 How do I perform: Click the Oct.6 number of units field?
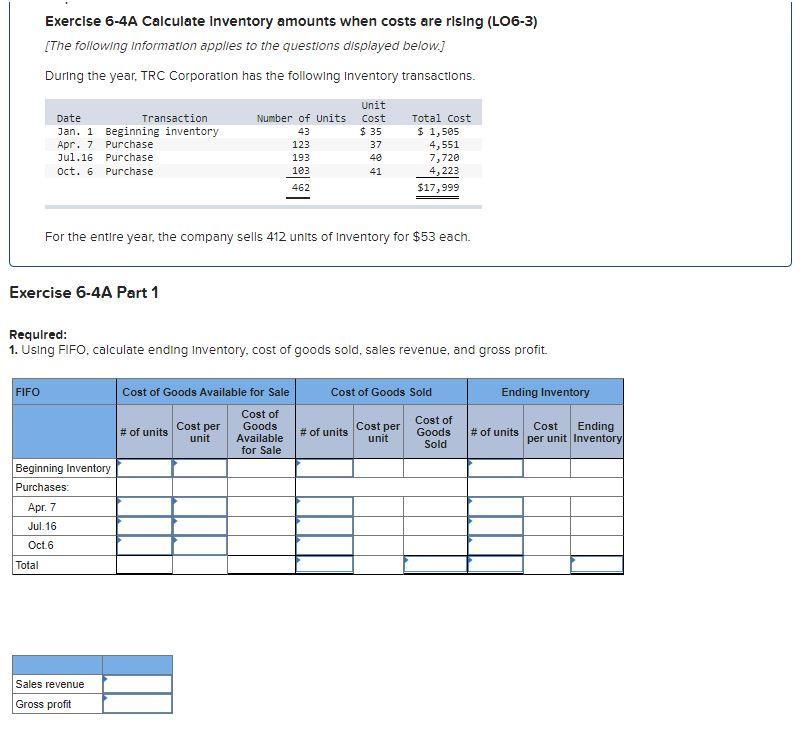point(142,545)
